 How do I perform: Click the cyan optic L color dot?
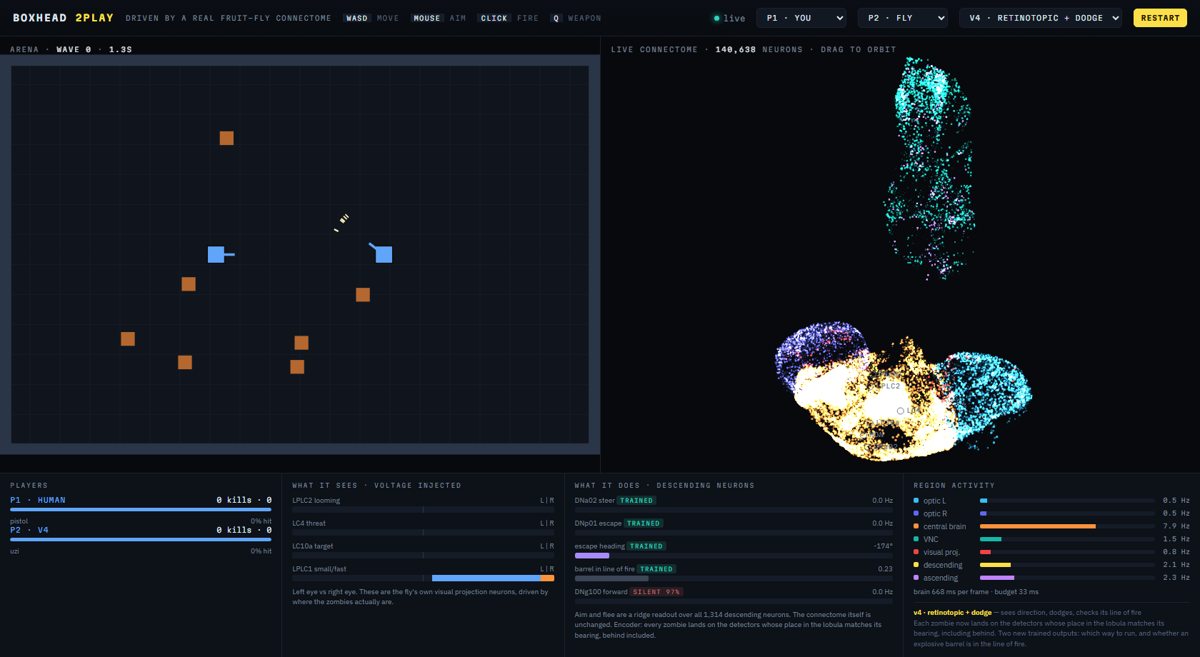[x=916, y=500]
